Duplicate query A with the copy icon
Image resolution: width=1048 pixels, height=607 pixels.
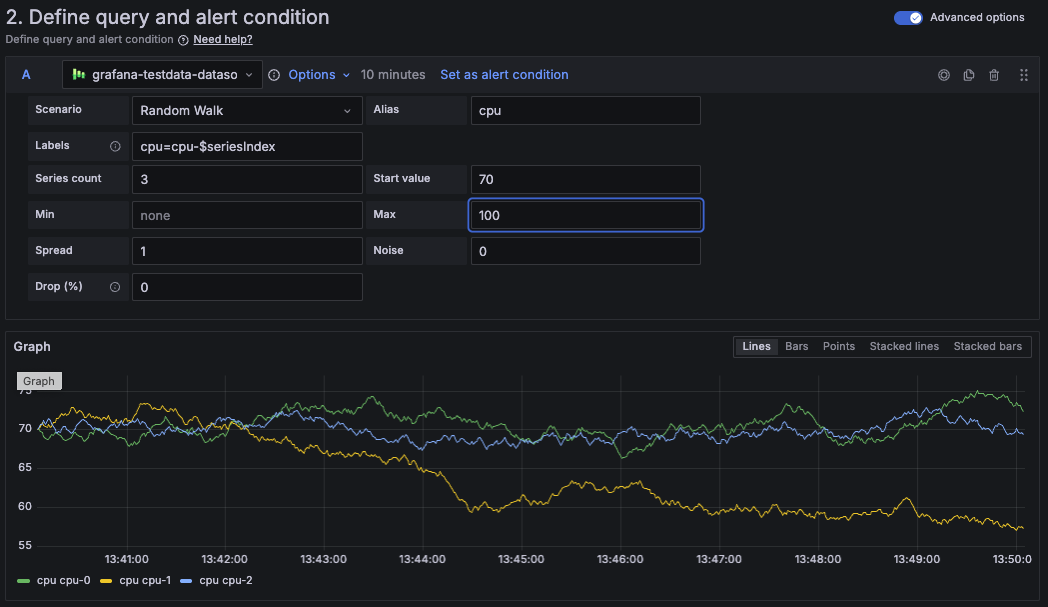968,75
